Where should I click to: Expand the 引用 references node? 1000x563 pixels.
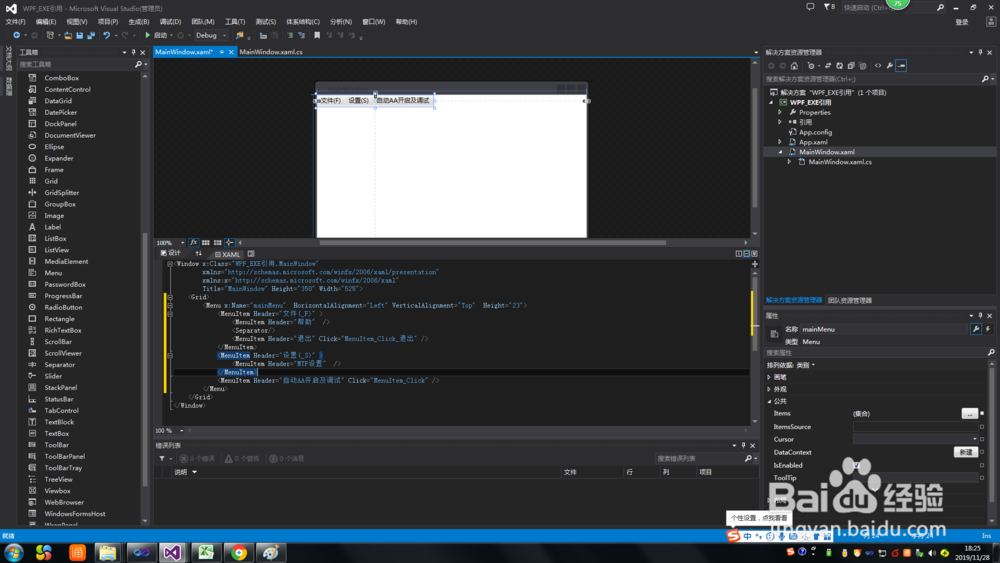780,122
